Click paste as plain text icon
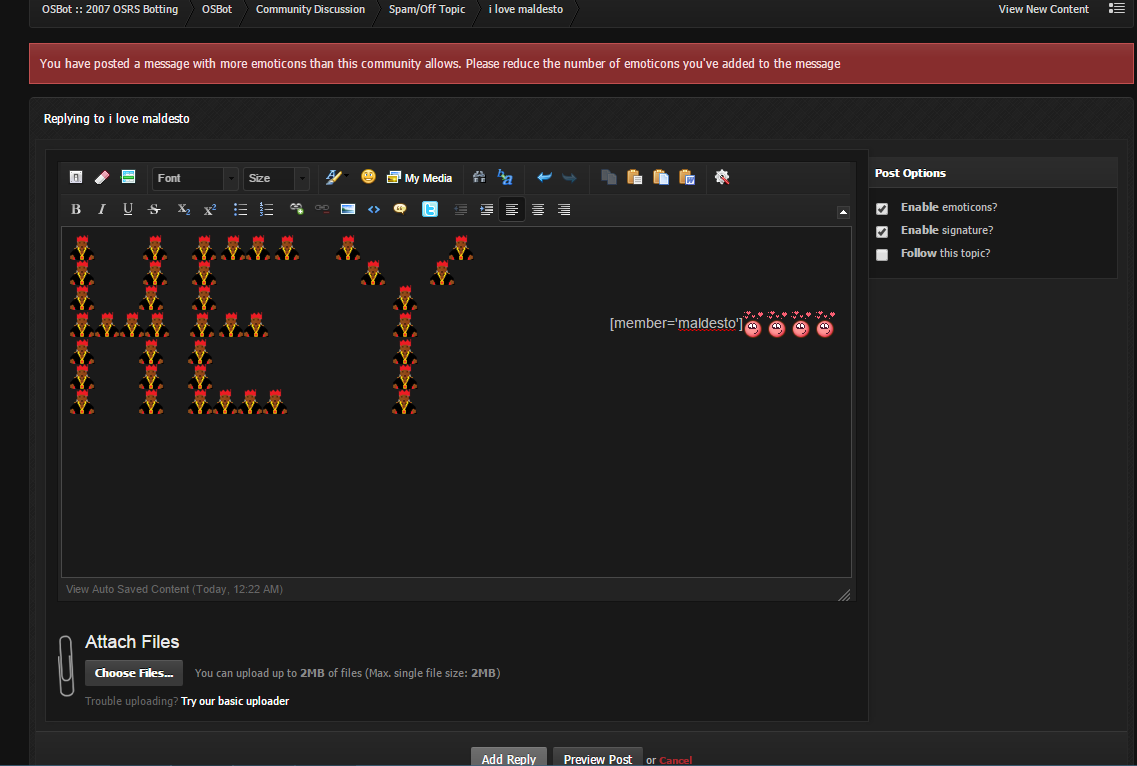 (x=661, y=177)
